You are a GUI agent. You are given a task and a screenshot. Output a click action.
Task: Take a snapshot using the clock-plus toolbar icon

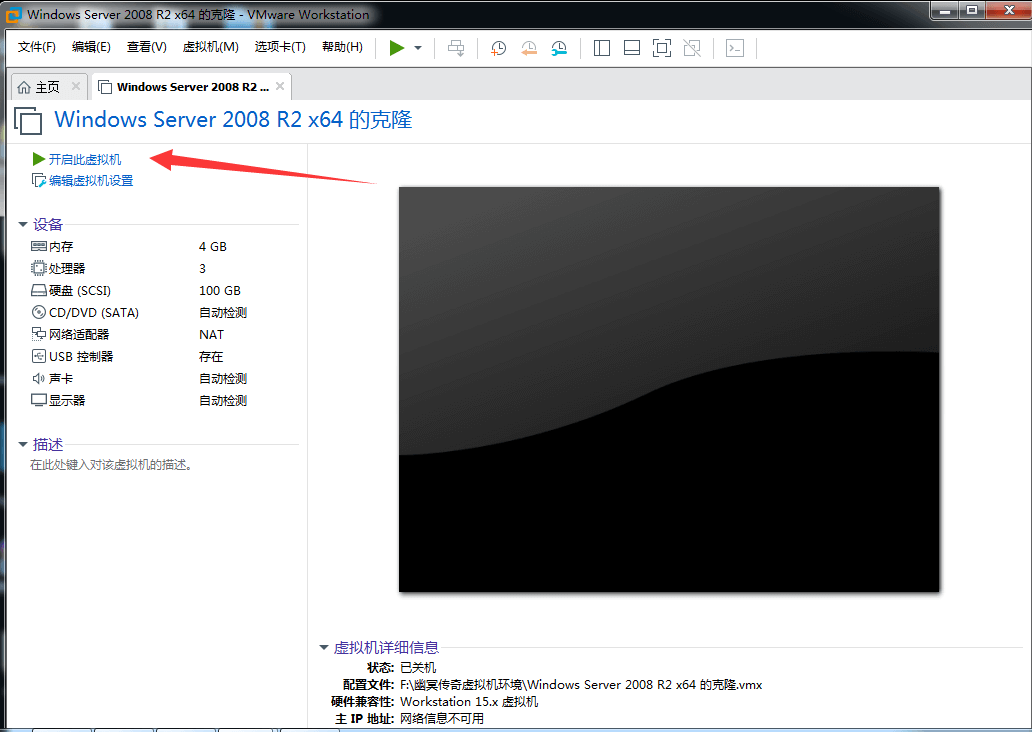(x=498, y=48)
